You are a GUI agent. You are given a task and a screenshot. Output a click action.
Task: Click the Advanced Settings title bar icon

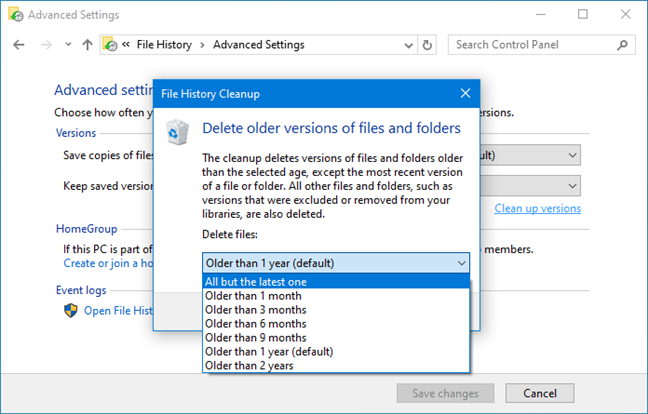(15, 14)
